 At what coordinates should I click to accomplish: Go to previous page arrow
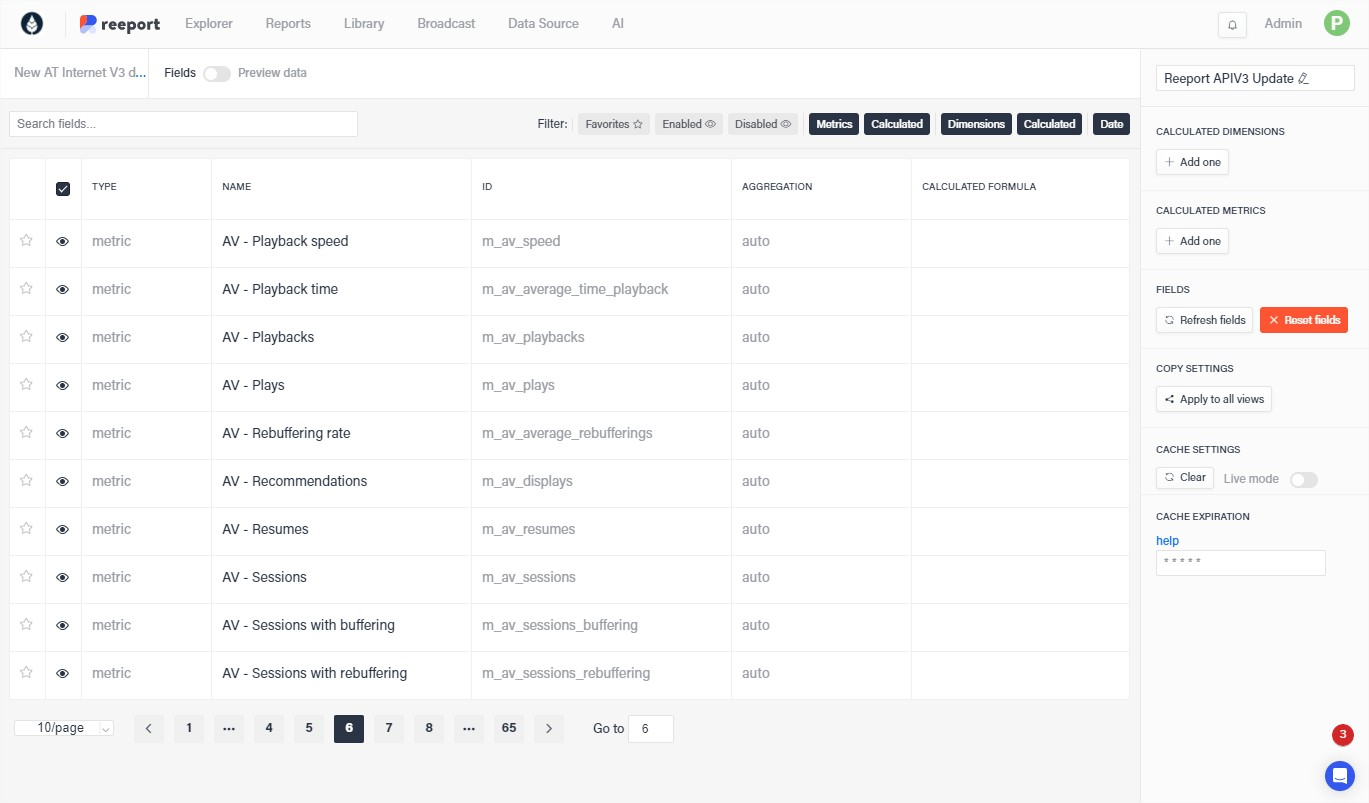(x=149, y=729)
